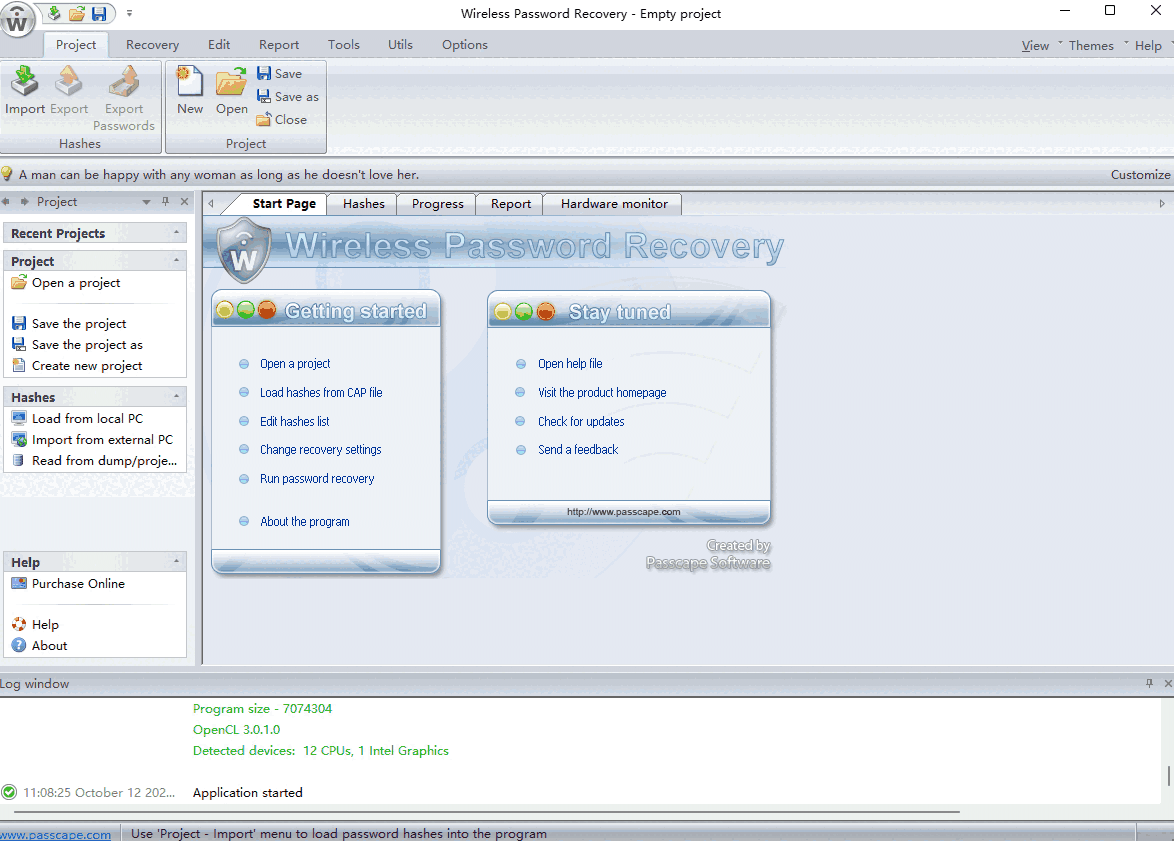Click the Save as icon in the Project group
The height and width of the screenshot is (841, 1174).
click(288, 96)
